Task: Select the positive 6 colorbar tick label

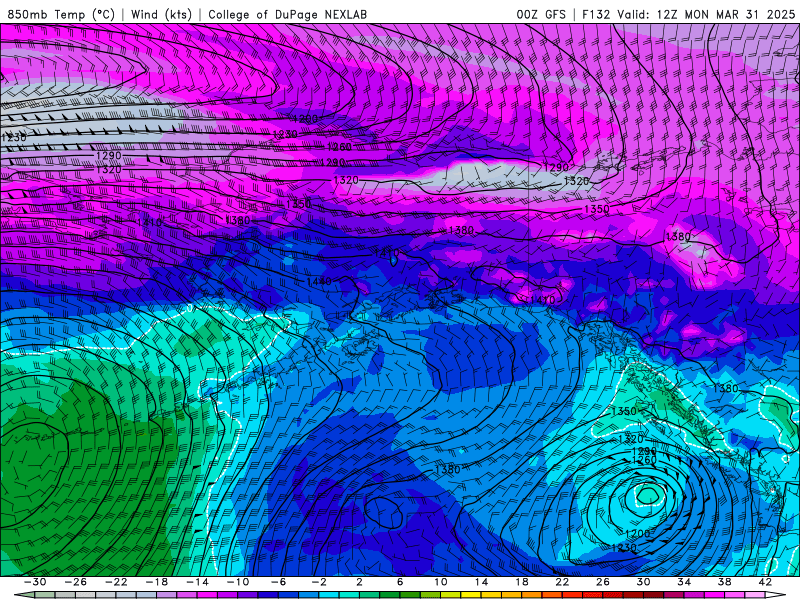Action: click(400, 582)
